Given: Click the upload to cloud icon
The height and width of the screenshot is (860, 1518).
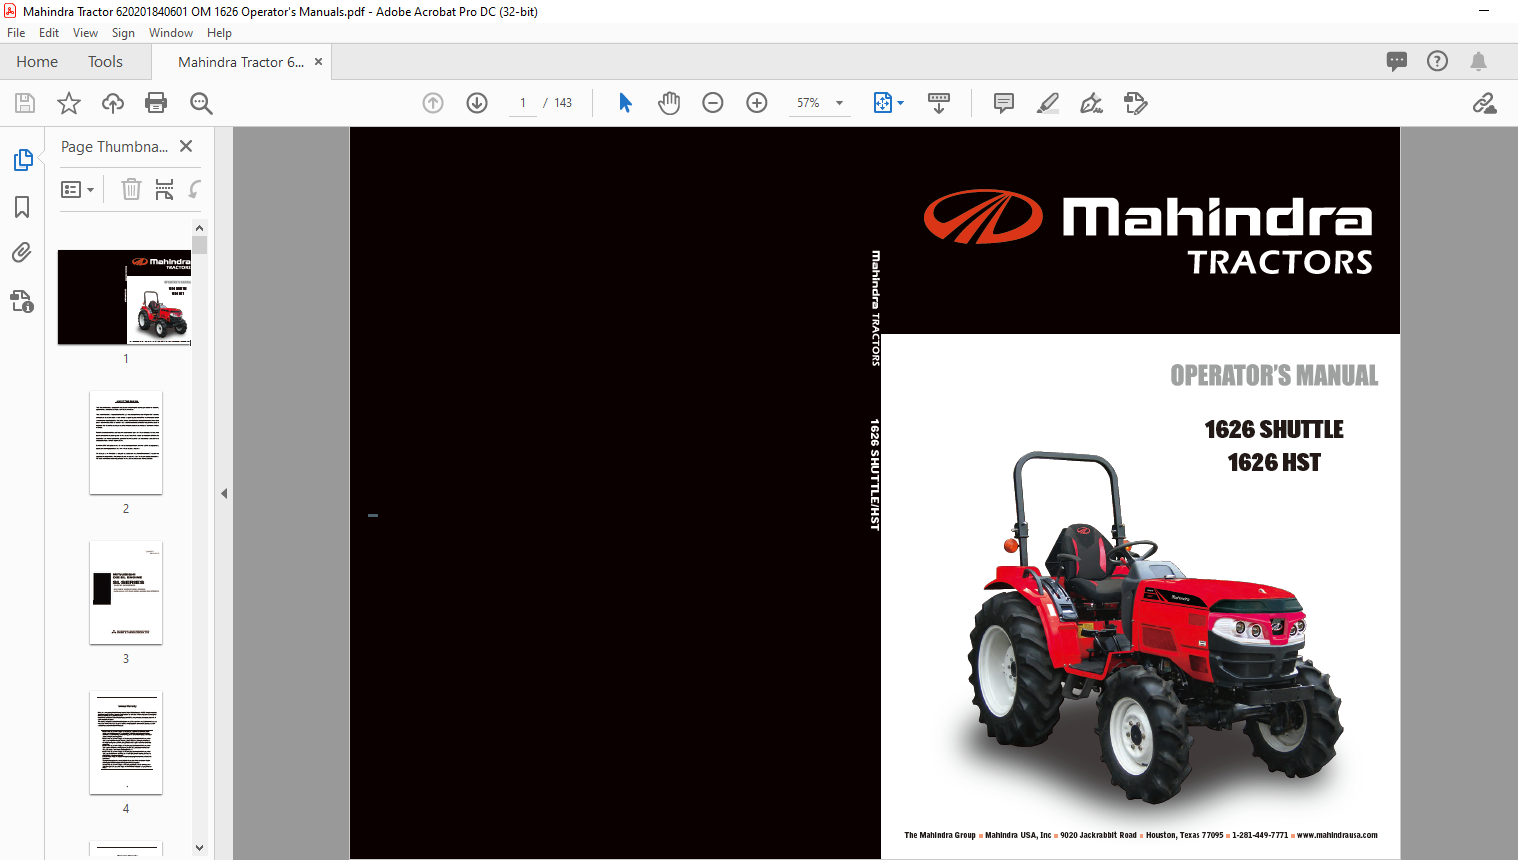Looking at the screenshot, I should pos(113,103).
